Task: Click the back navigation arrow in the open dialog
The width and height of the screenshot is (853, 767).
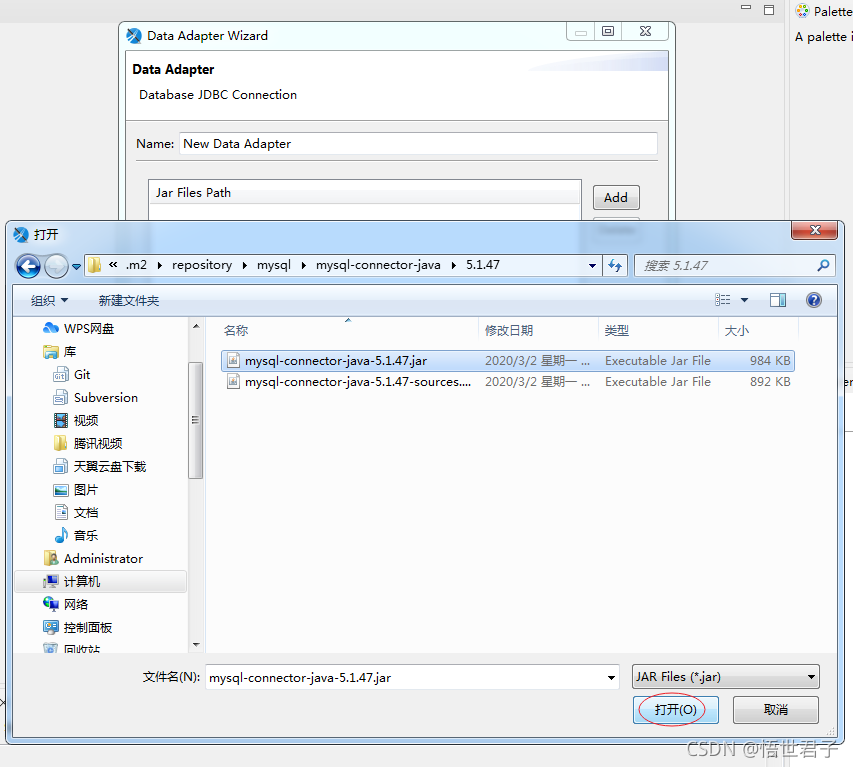Action: [29, 265]
